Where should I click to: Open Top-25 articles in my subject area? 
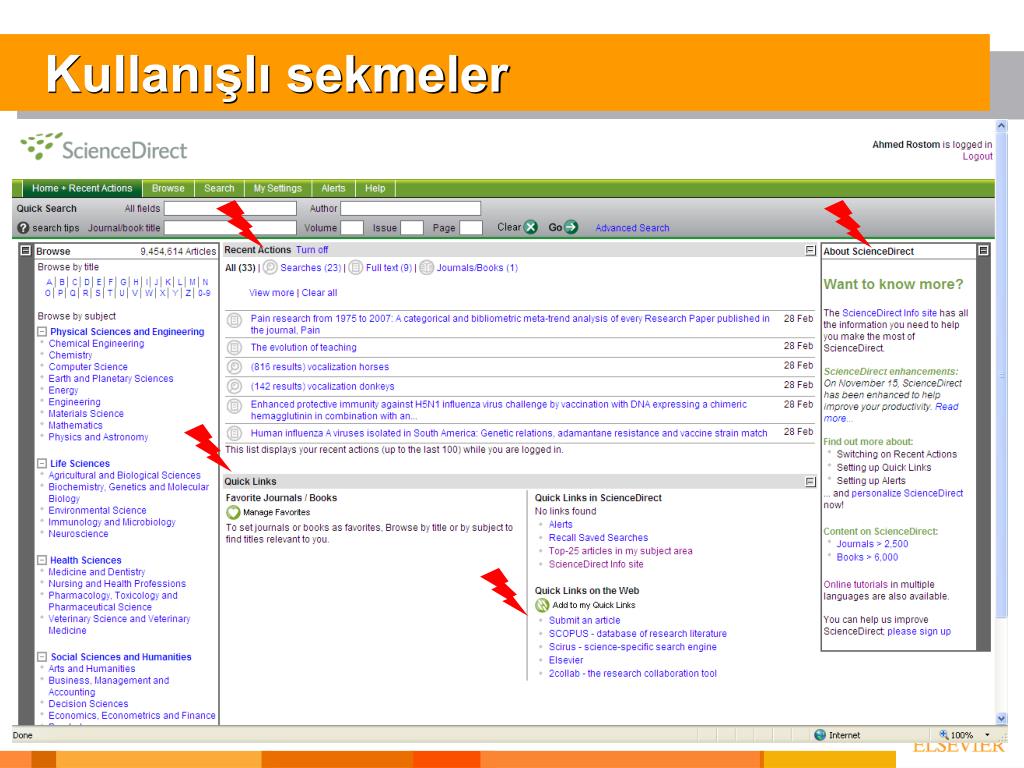pos(620,551)
